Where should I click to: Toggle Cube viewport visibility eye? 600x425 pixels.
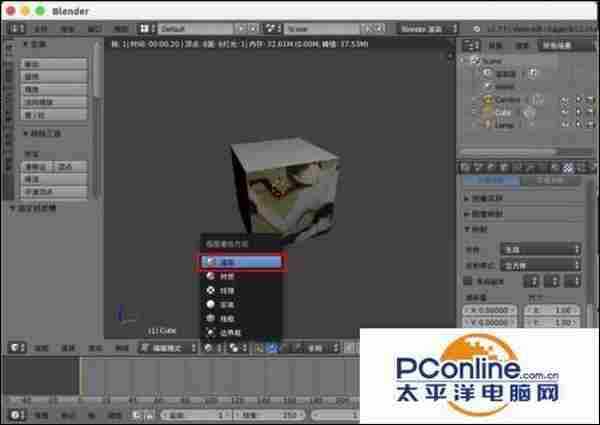click(x=565, y=112)
